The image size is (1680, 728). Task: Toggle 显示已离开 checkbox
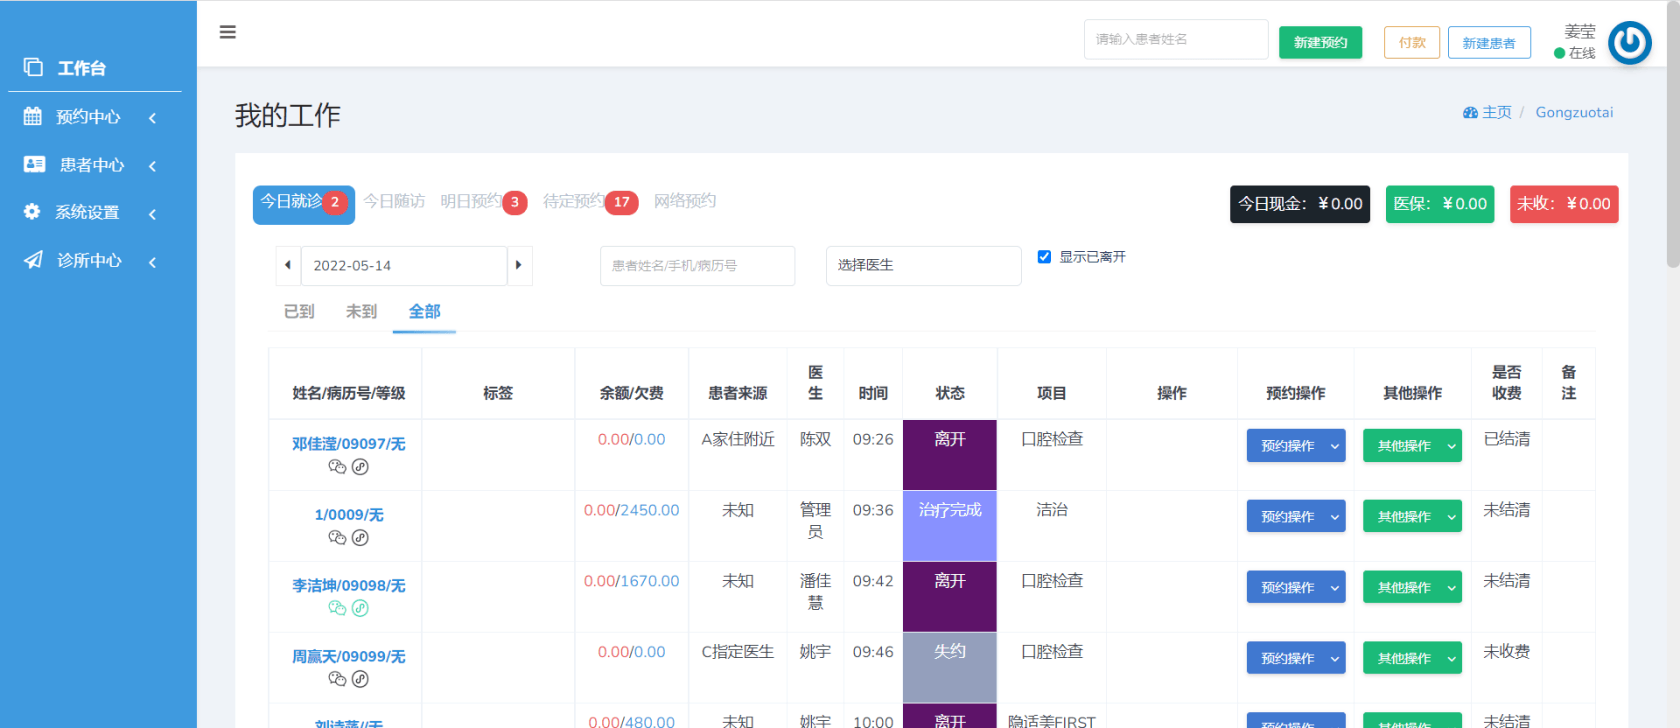tap(1044, 257)
